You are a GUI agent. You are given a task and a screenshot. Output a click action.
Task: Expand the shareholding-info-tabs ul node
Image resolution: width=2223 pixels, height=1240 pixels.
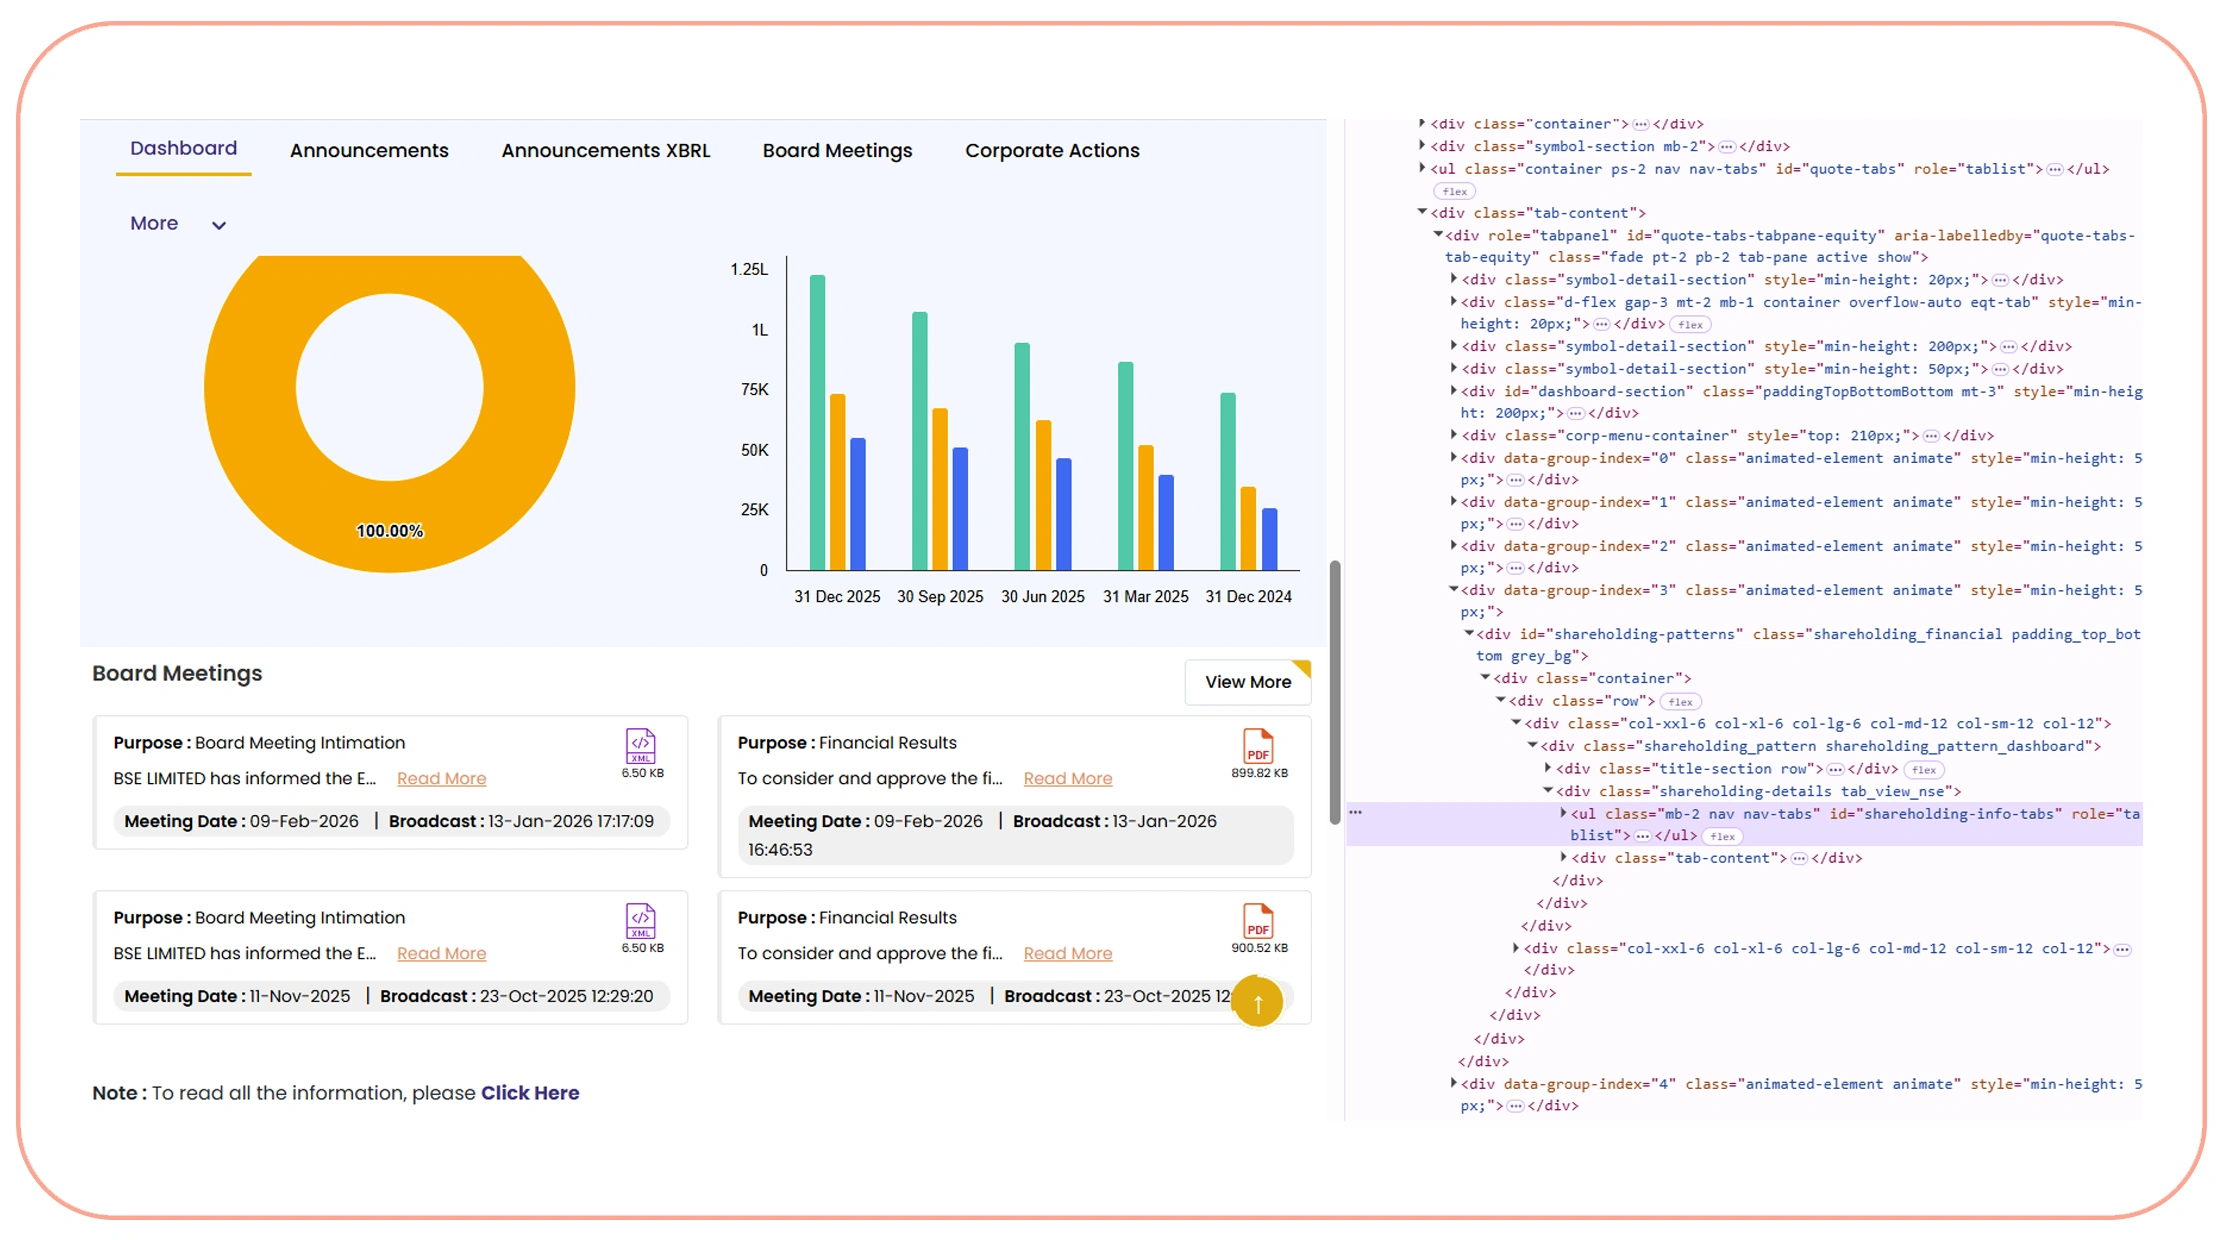click(1563, 814)
